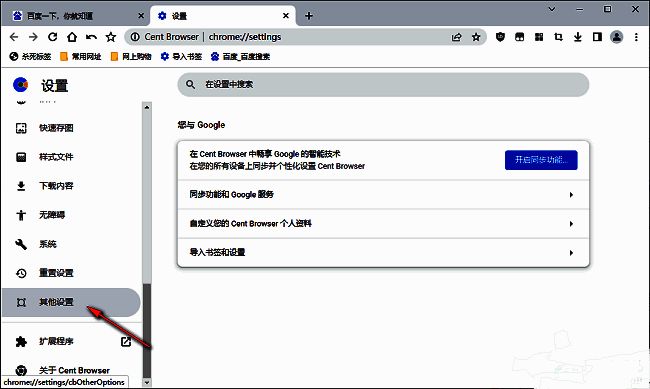Open 关于 Cent Browser in sidebar

pos(71,370)
